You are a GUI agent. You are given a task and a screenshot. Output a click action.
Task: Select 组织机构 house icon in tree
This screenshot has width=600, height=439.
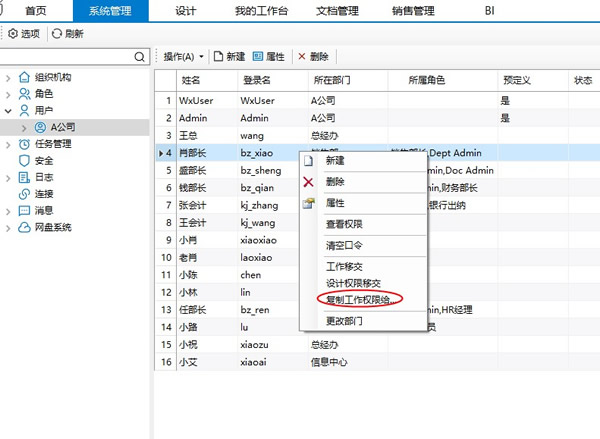pyautogui.click(x=24, y=77)
